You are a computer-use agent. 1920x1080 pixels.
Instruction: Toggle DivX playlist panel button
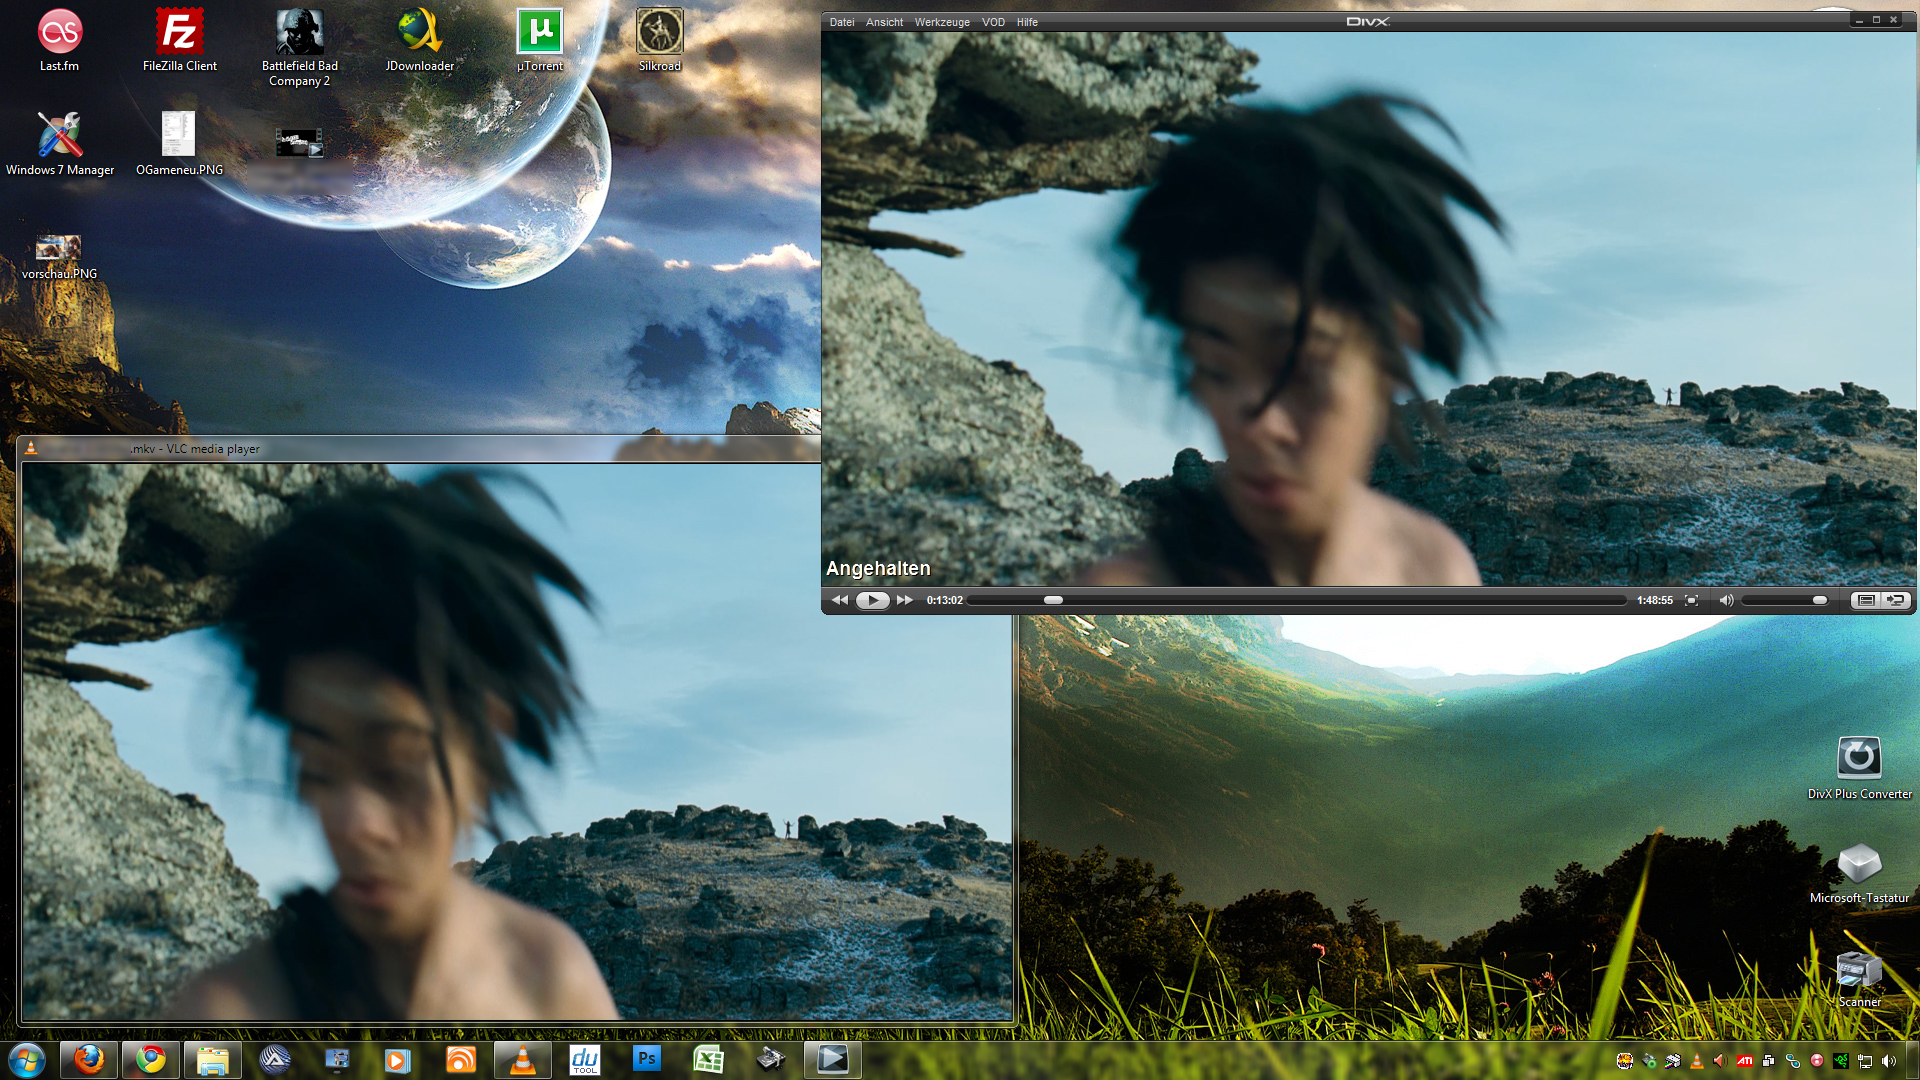(x=1865, y=600)
